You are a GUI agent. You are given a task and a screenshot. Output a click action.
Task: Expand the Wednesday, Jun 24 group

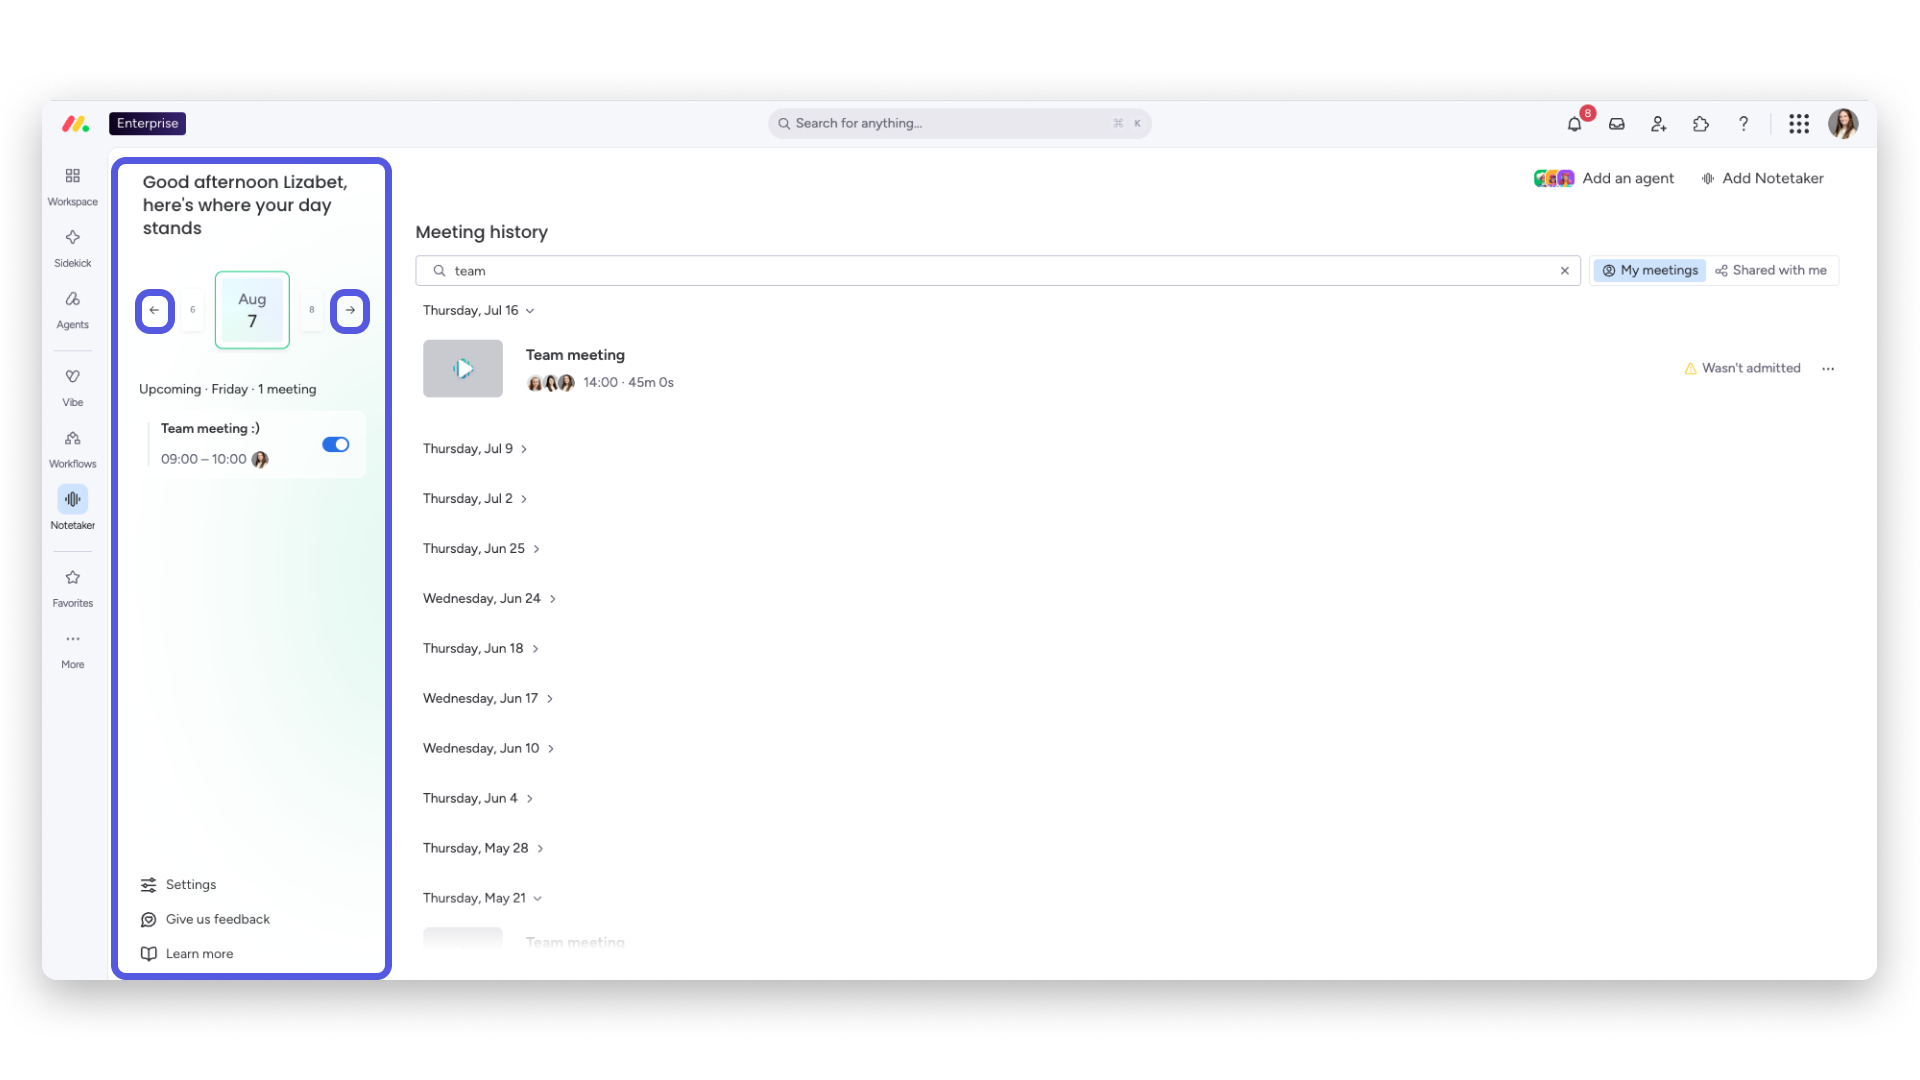pos(489,599)
